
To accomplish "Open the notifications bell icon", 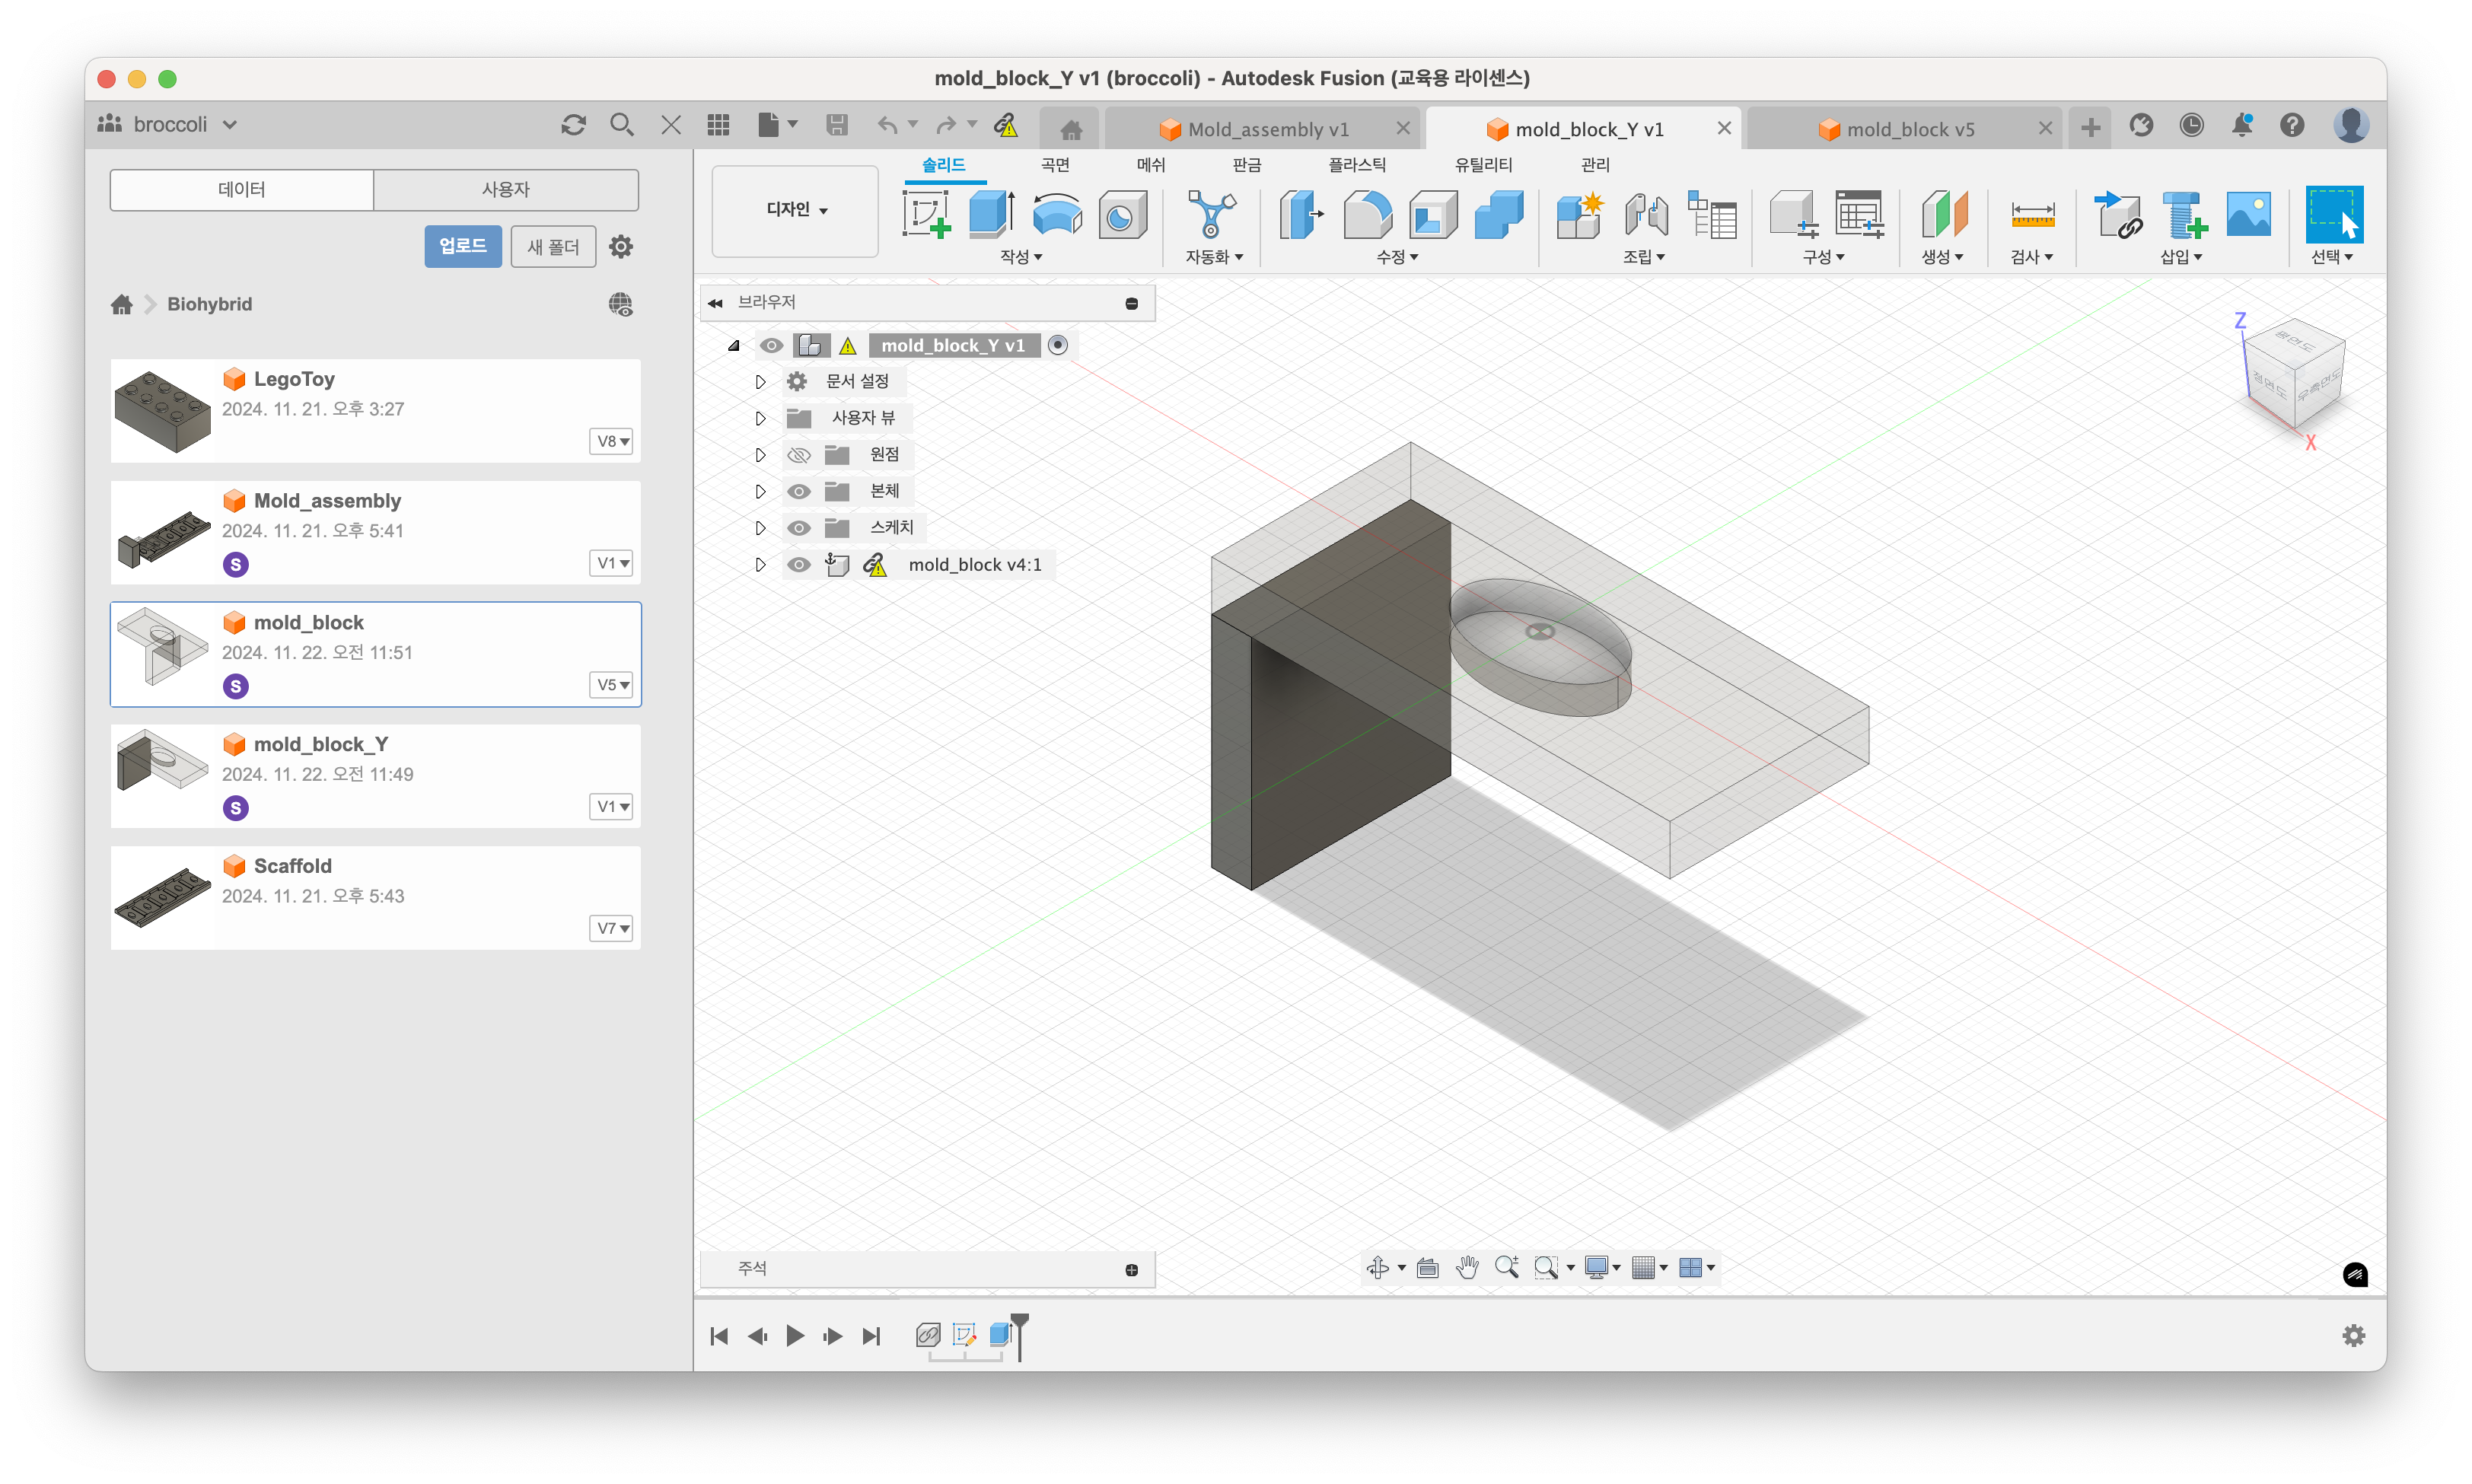I will [2242, 125].
